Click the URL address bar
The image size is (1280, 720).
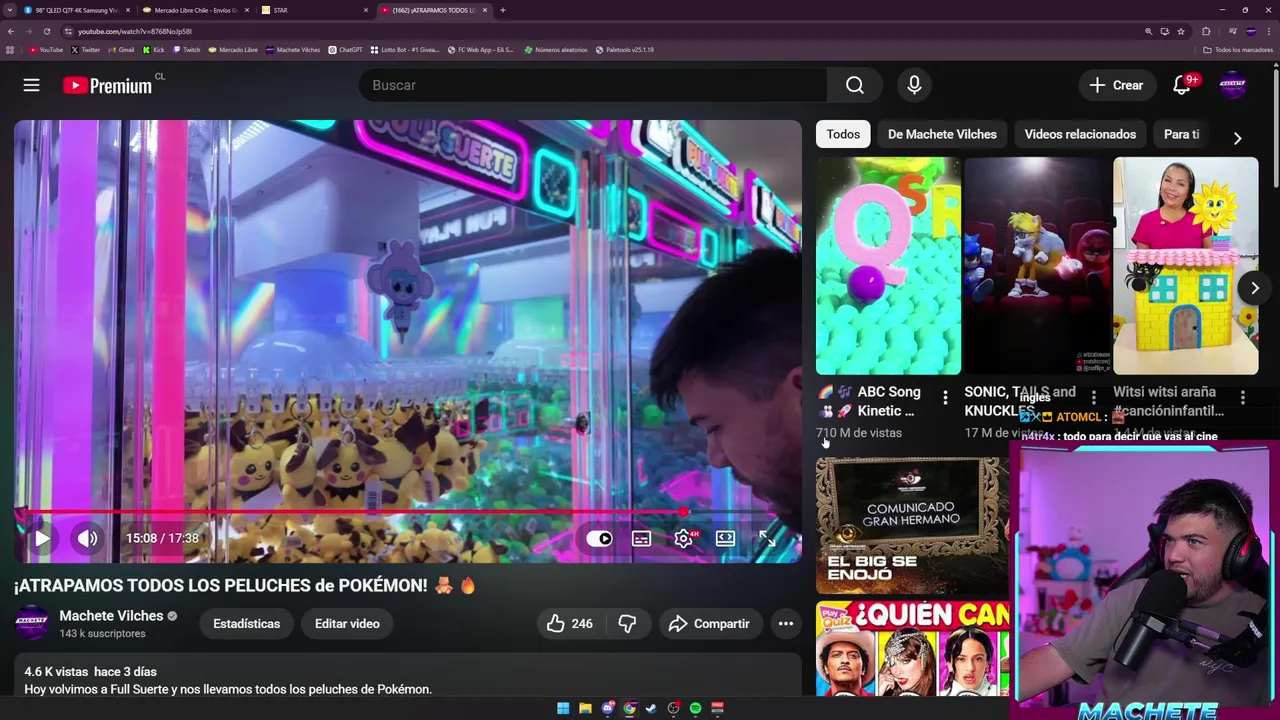tap(600, 31)
